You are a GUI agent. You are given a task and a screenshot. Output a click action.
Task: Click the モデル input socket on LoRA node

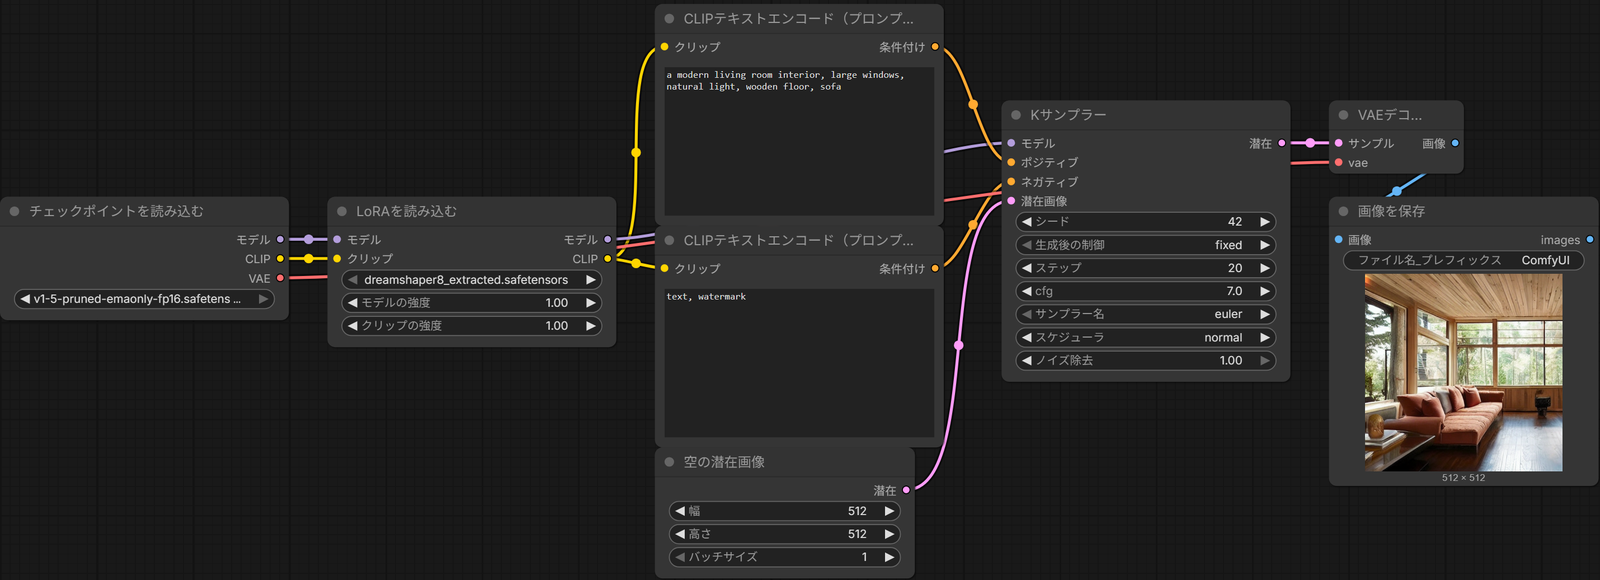(x=337, y=239)
